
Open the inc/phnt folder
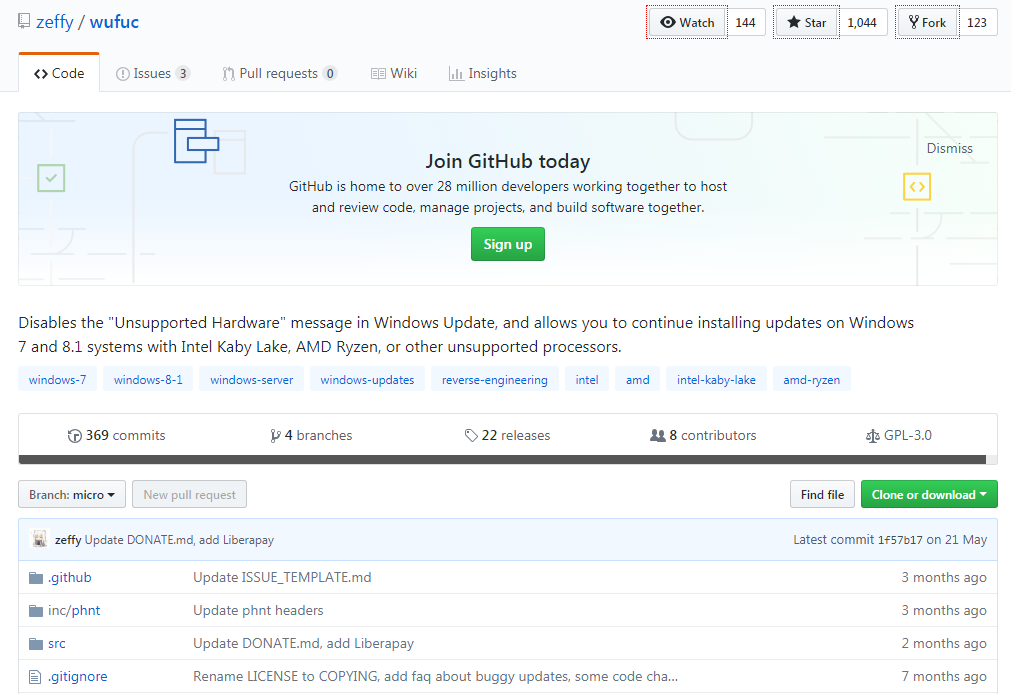(74, 610)
